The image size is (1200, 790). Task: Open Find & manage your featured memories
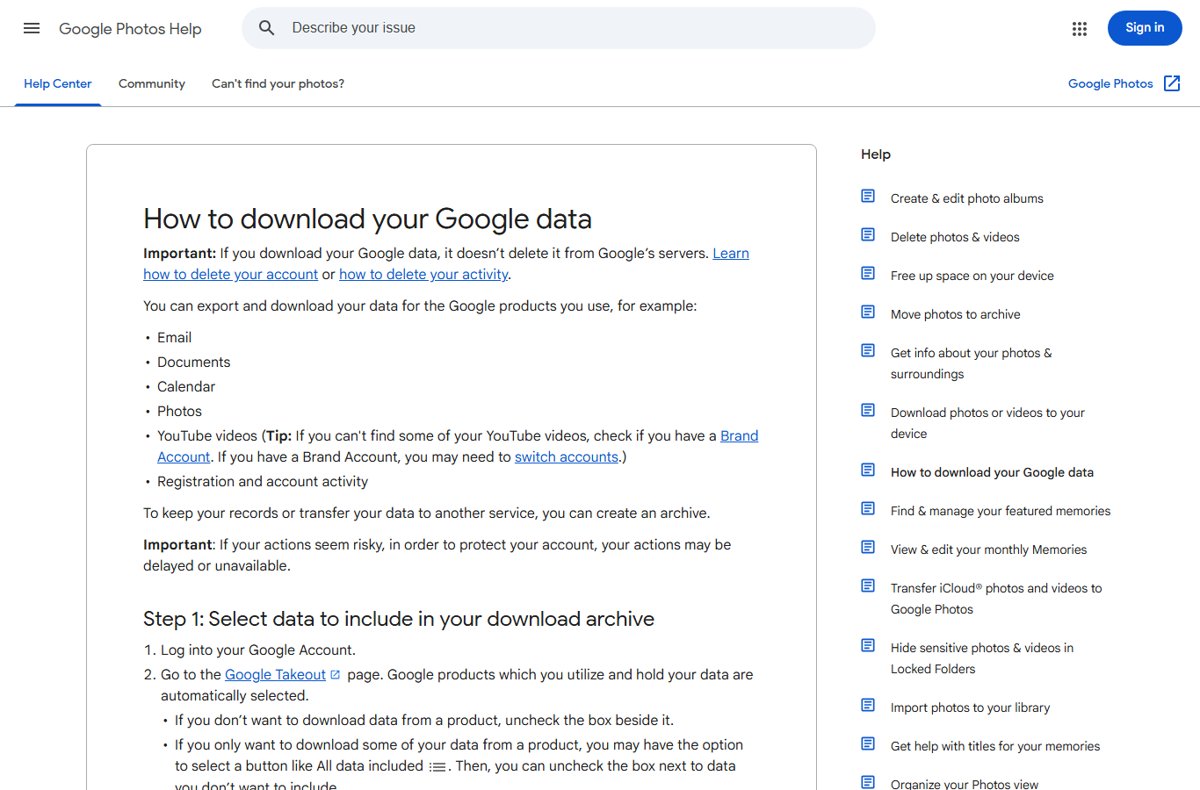[1001, 511]
